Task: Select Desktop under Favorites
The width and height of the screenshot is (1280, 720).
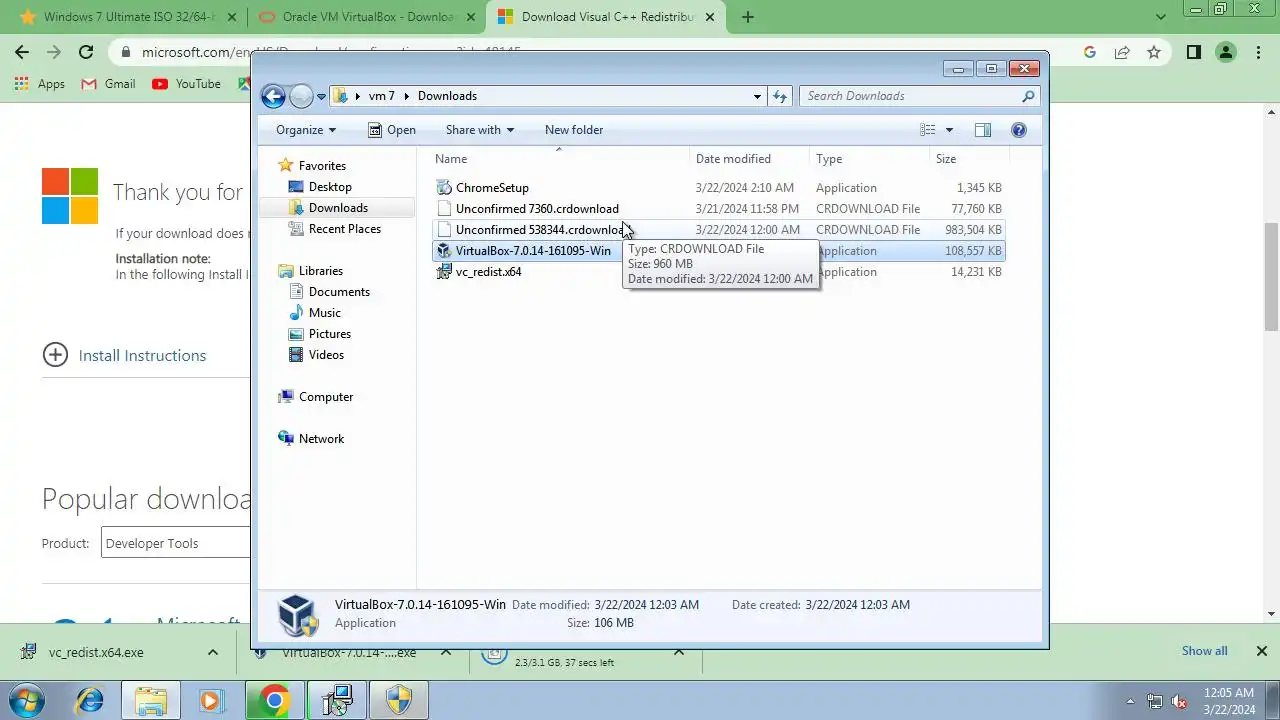Action: [330, 187]
